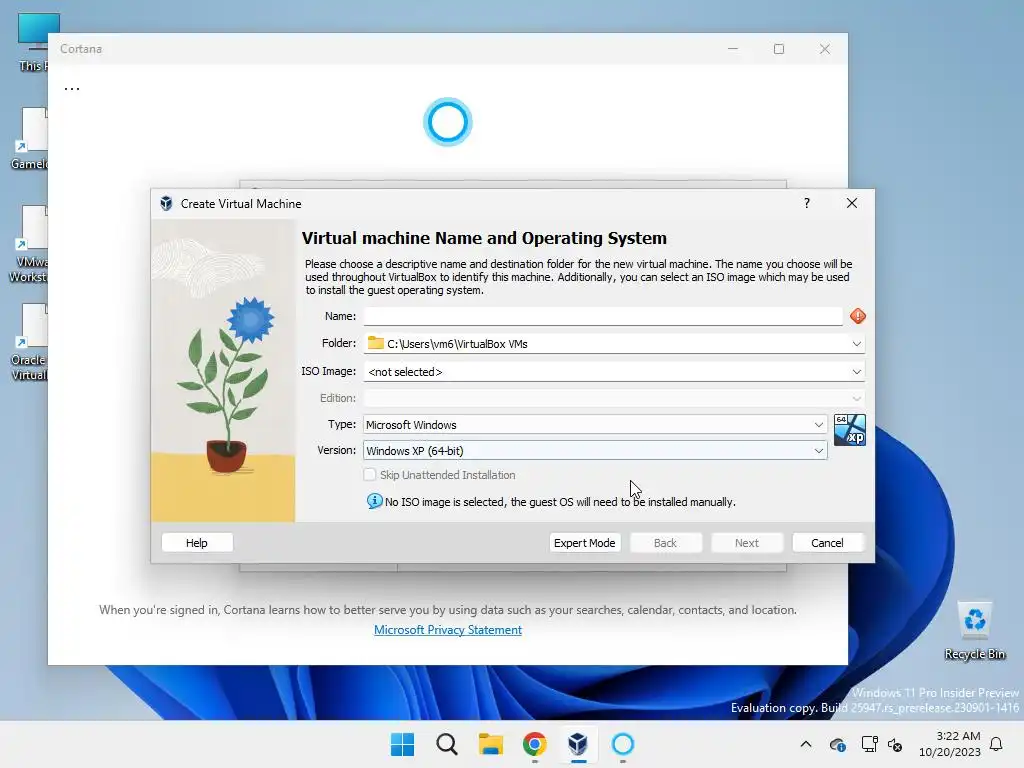
Task: Click VirtualBox icon in taskbar
Action: tap(578, 744)
